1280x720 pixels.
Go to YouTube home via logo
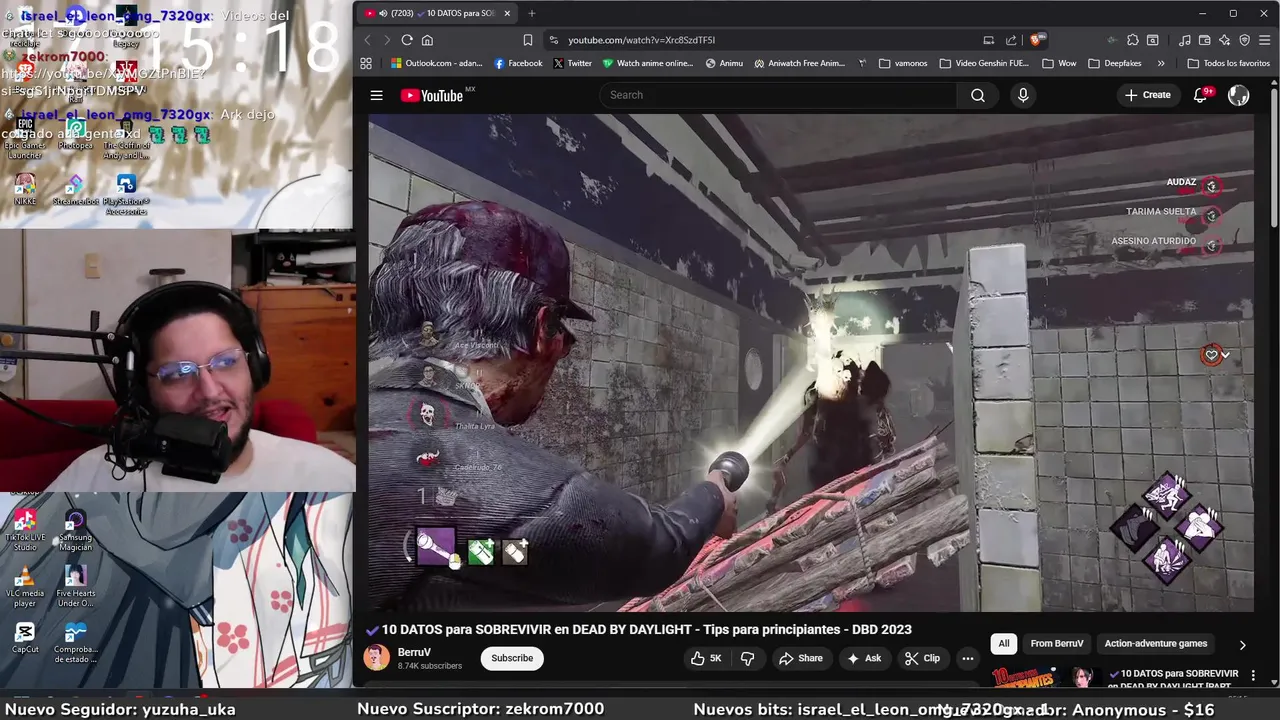432,95
